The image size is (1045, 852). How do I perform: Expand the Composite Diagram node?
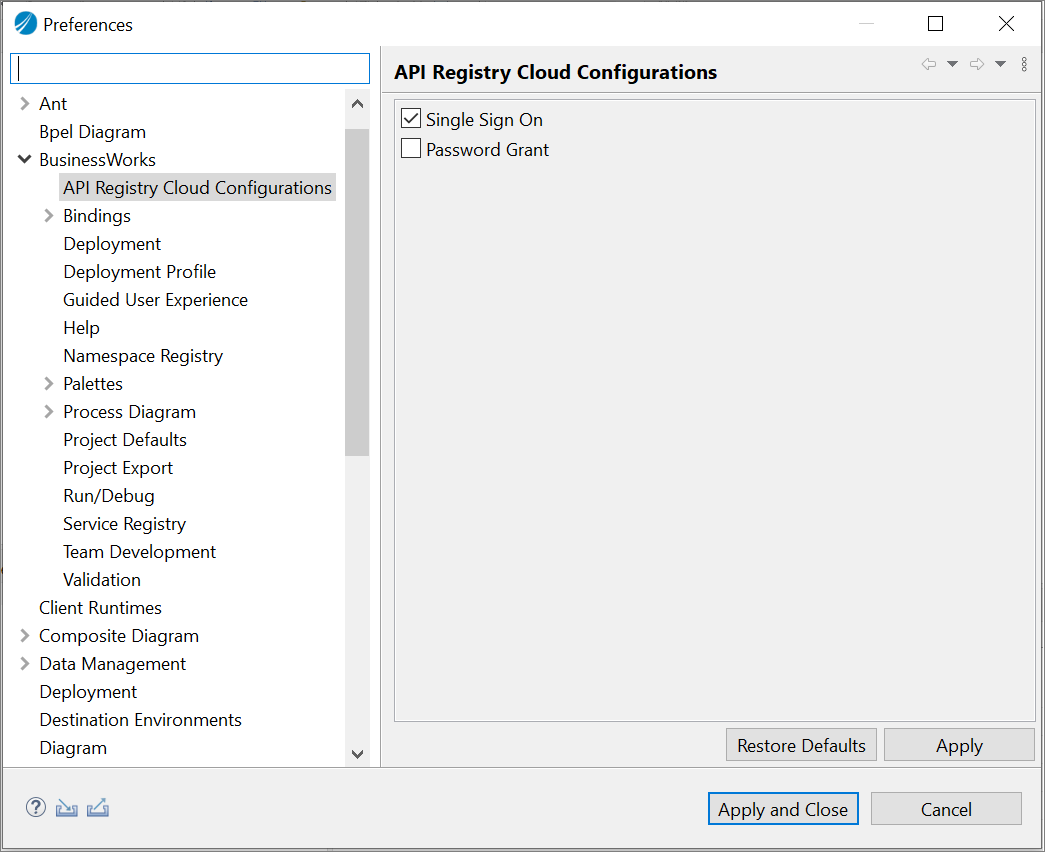[x=25, y=635]
